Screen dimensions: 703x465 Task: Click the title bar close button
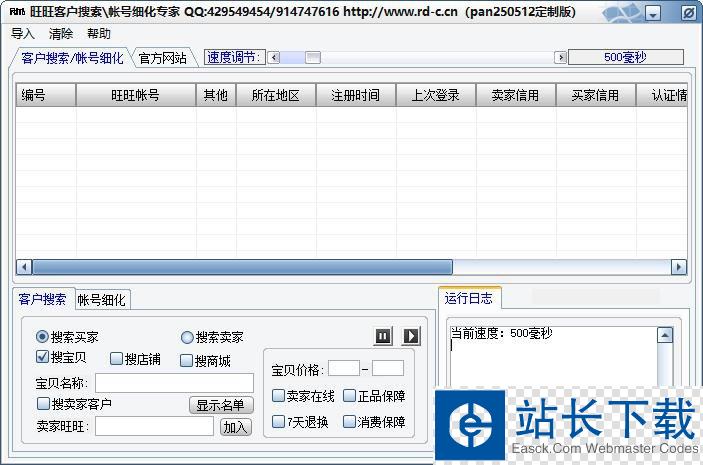click(x=688, y=13)
